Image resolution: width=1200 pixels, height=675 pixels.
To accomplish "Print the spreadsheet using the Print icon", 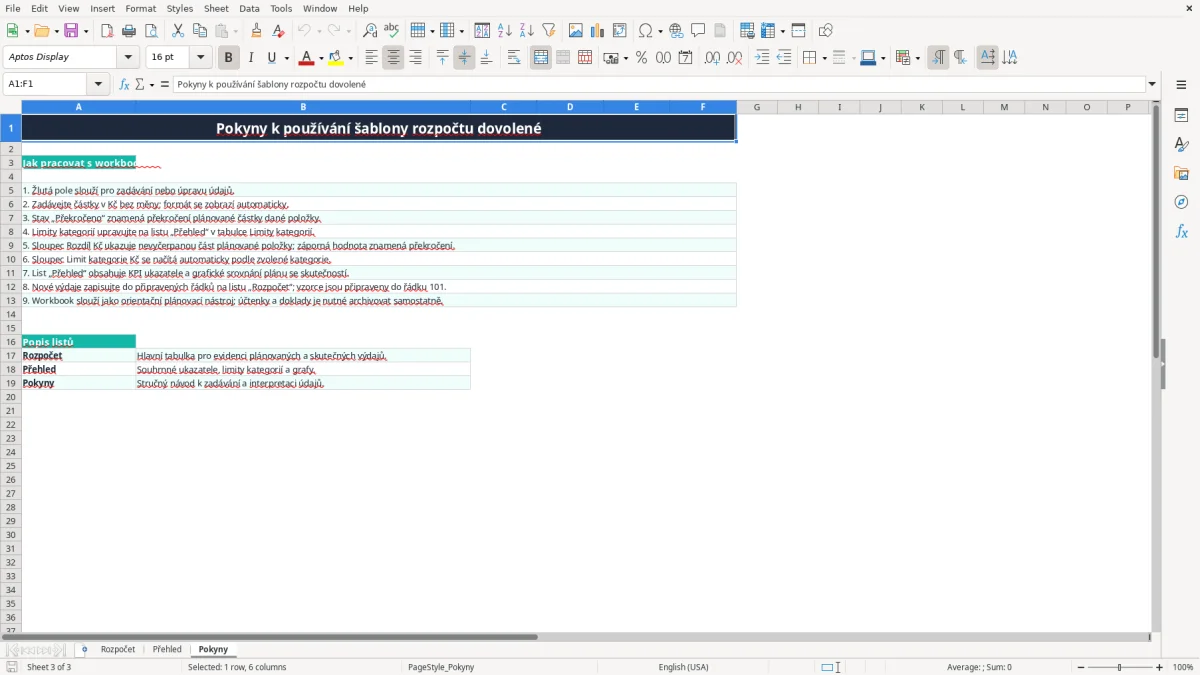I will tap(129, 31).
